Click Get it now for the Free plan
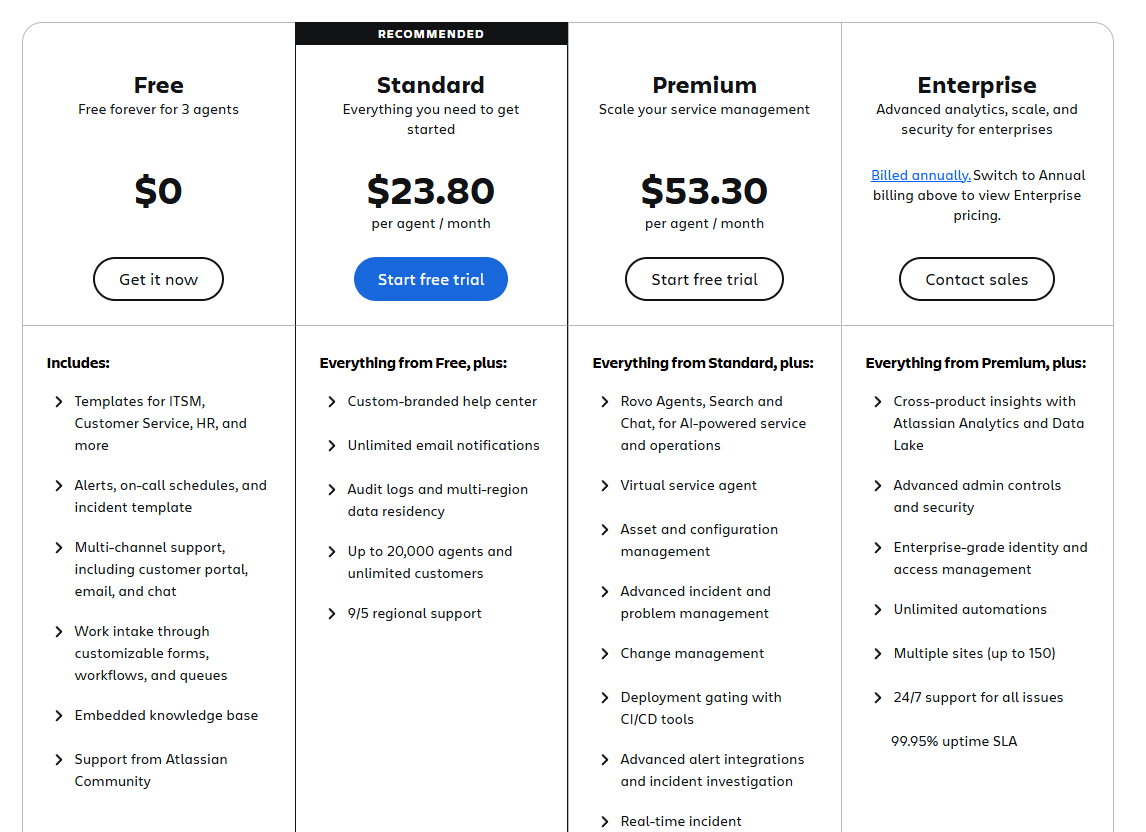 point(158,280)
